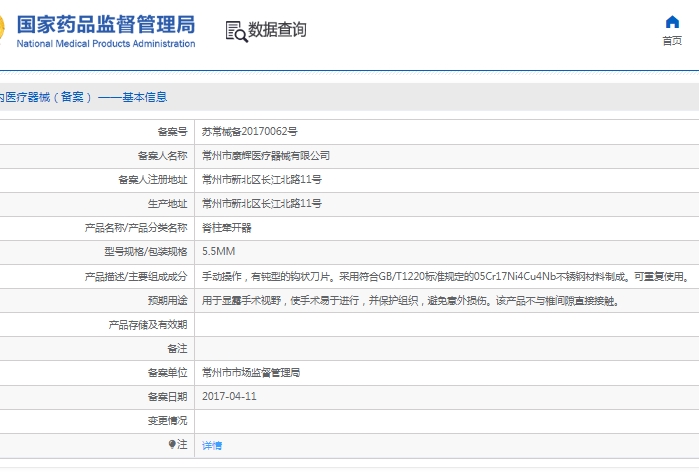Select the 预期用途 intended use text
The width and height of the screenshot is (699, 473).
411,301
